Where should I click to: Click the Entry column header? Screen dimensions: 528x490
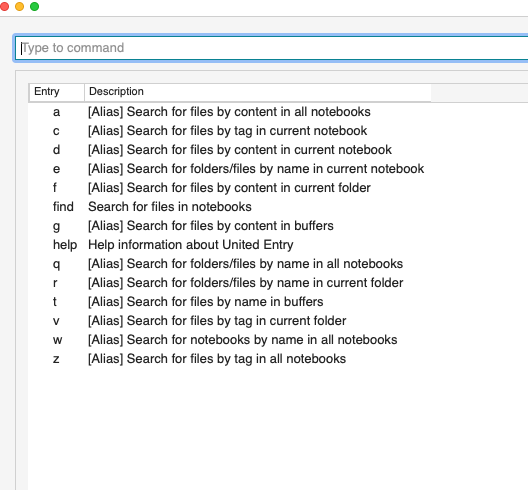56,92
